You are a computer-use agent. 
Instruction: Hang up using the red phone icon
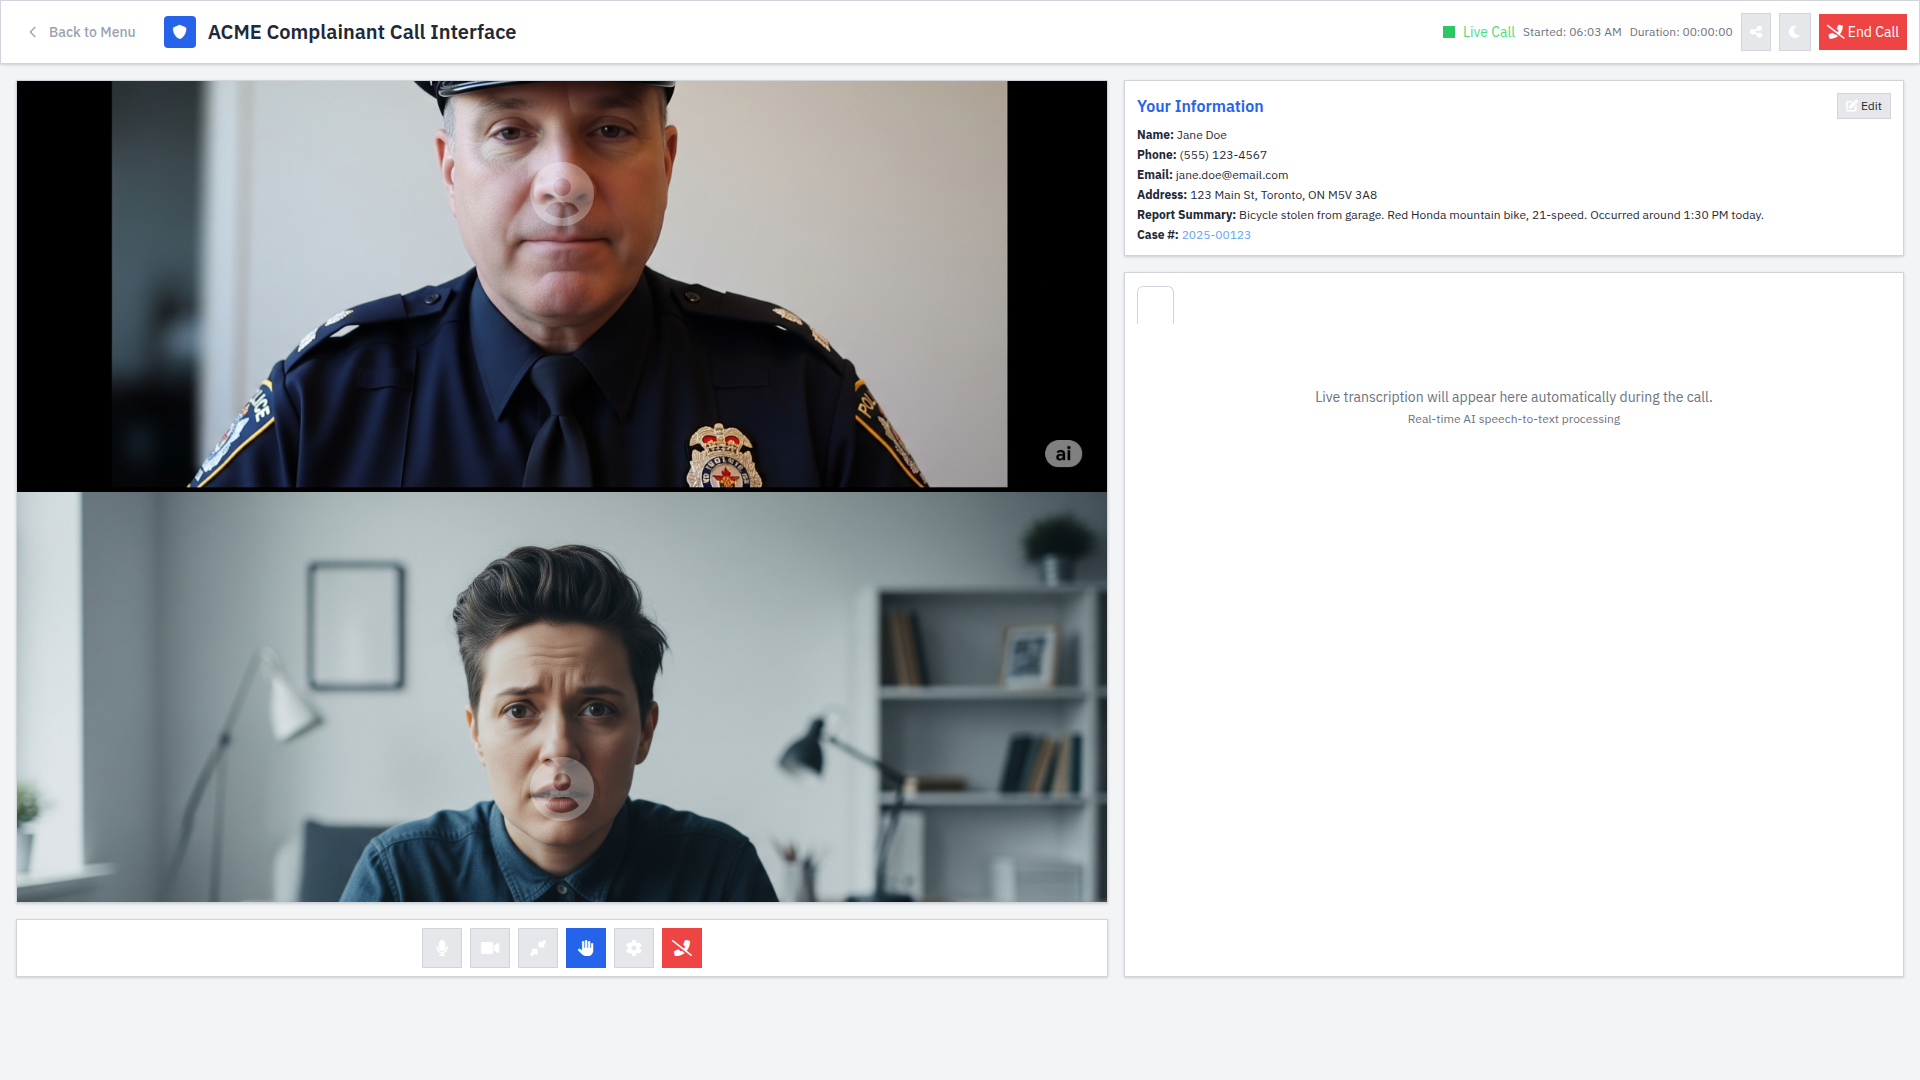(682, 947)
